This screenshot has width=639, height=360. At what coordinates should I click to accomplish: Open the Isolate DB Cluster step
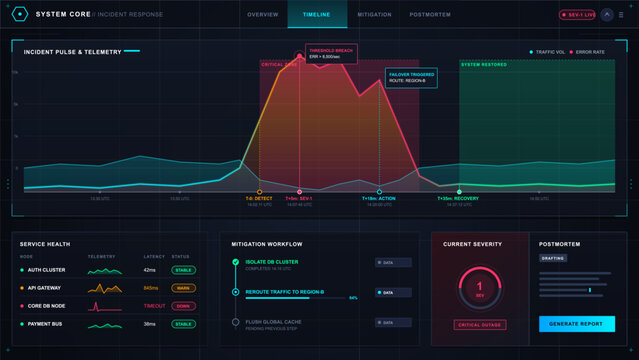pyautogui.click(x=271, y=262)
